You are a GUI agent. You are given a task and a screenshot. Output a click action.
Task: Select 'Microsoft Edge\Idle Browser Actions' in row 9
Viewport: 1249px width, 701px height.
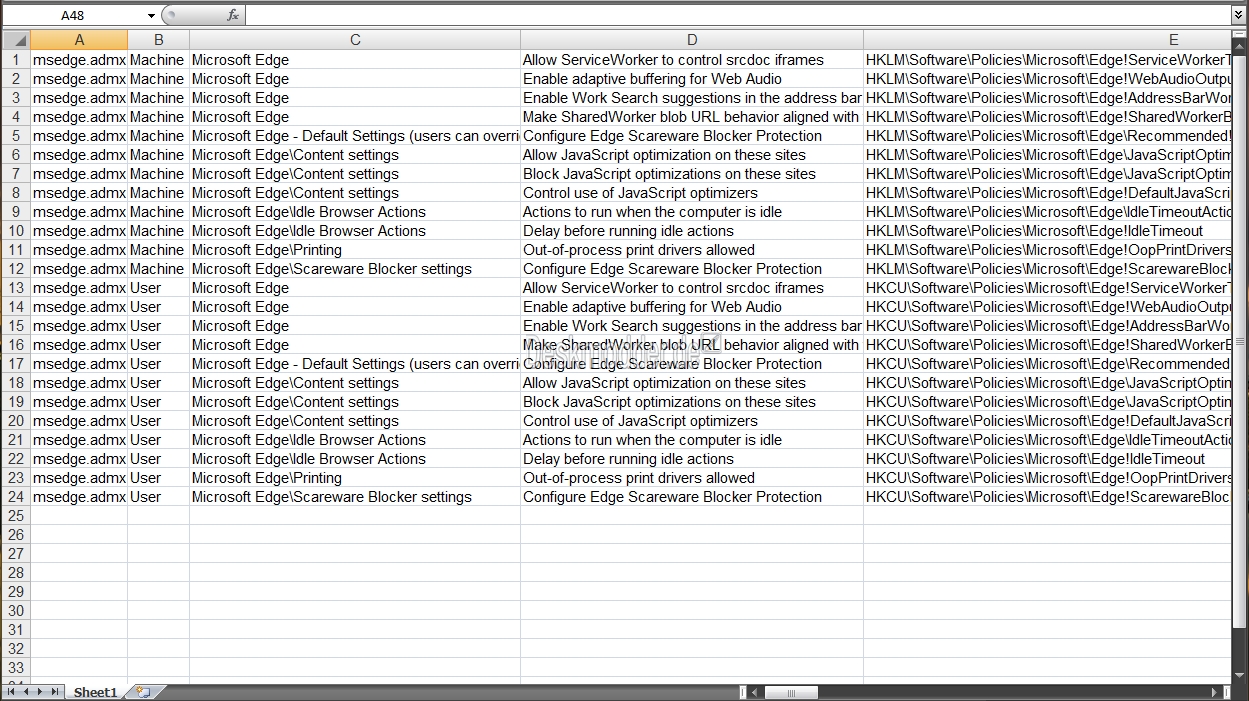click(x=355, y=212)
